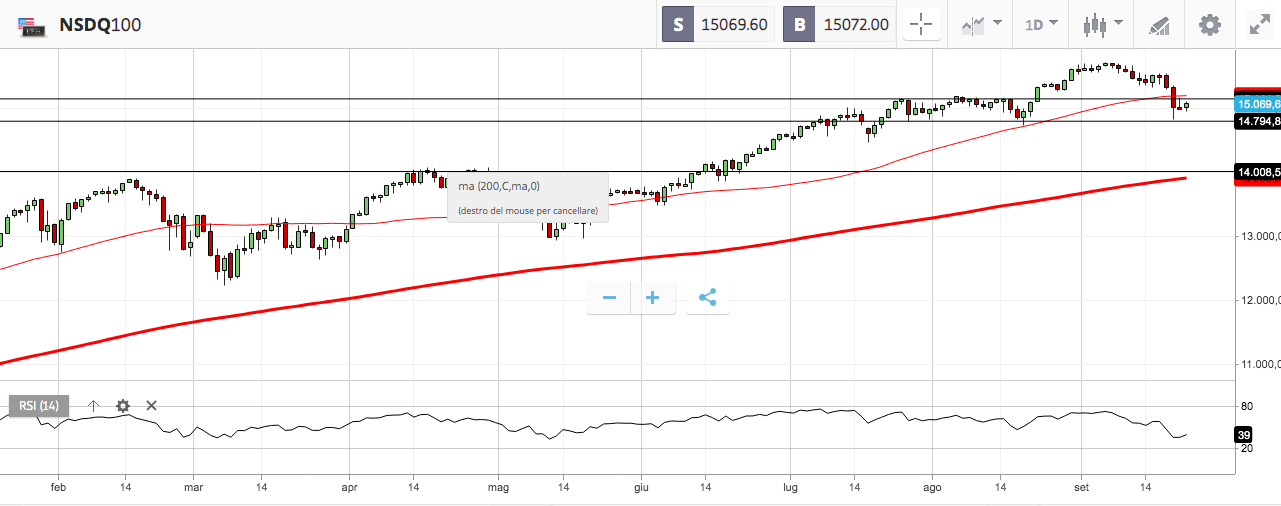
Task: Remove the RSI indicator panel
Action: tap(152, 406)
